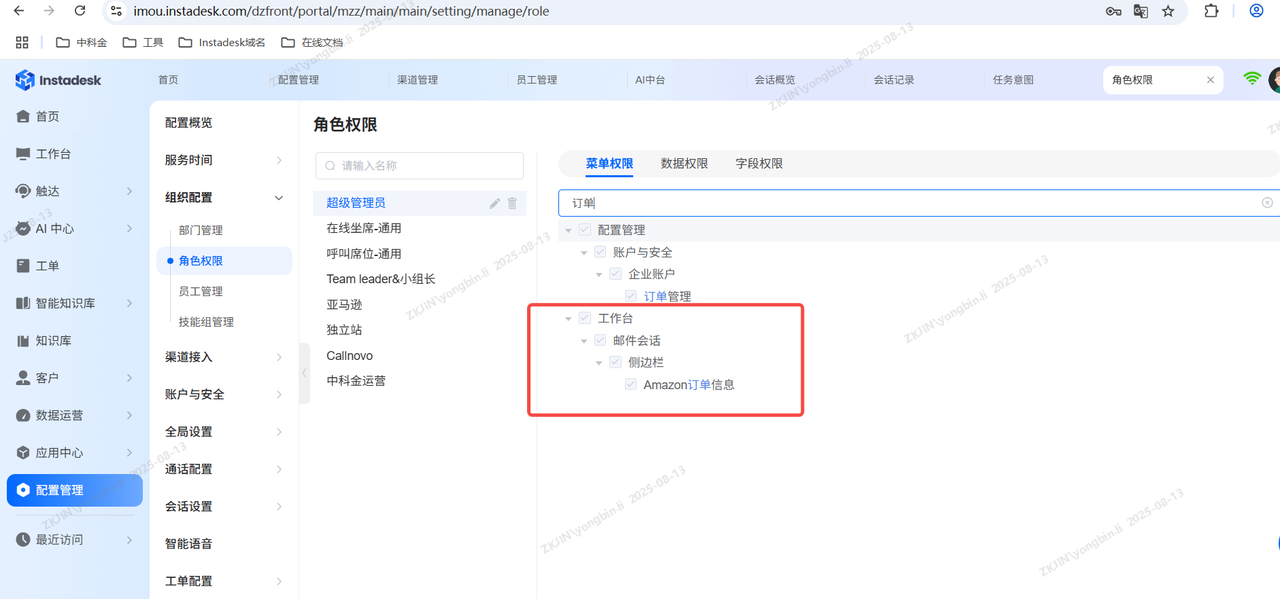Select the 亚马逊 role
Image resolution: width=1280 pixels, height=599 pixels.
(344, 305)
